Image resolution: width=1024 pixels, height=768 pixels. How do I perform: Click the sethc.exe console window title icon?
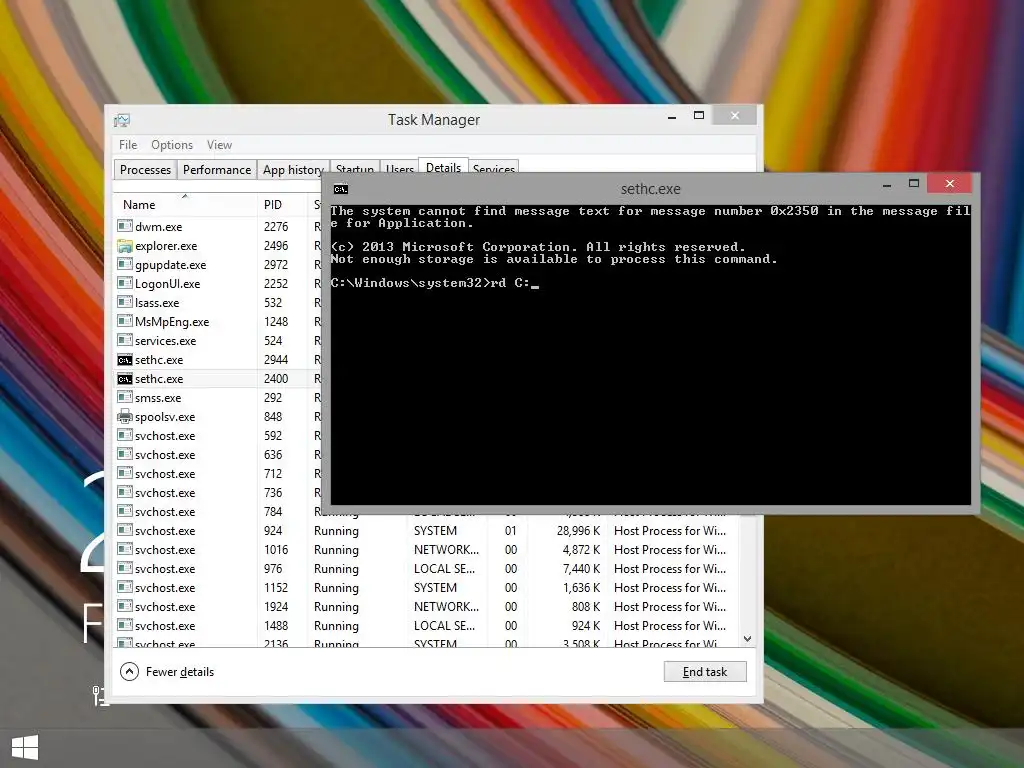341,189
